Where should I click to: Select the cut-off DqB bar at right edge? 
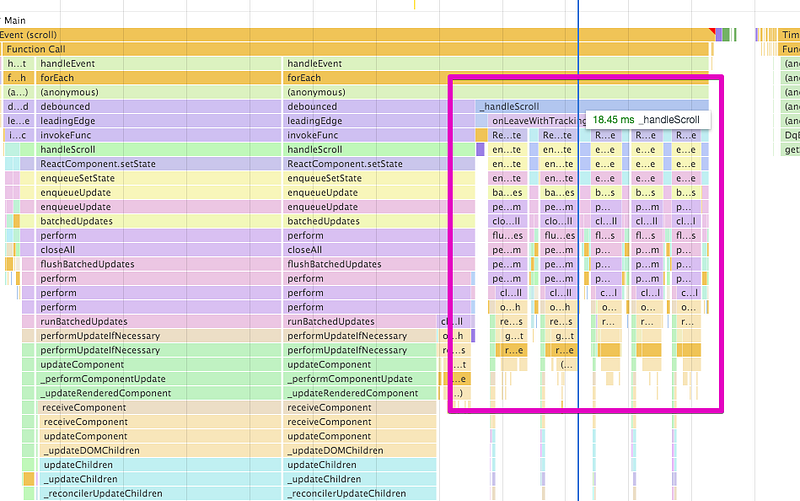coord(790,135)
